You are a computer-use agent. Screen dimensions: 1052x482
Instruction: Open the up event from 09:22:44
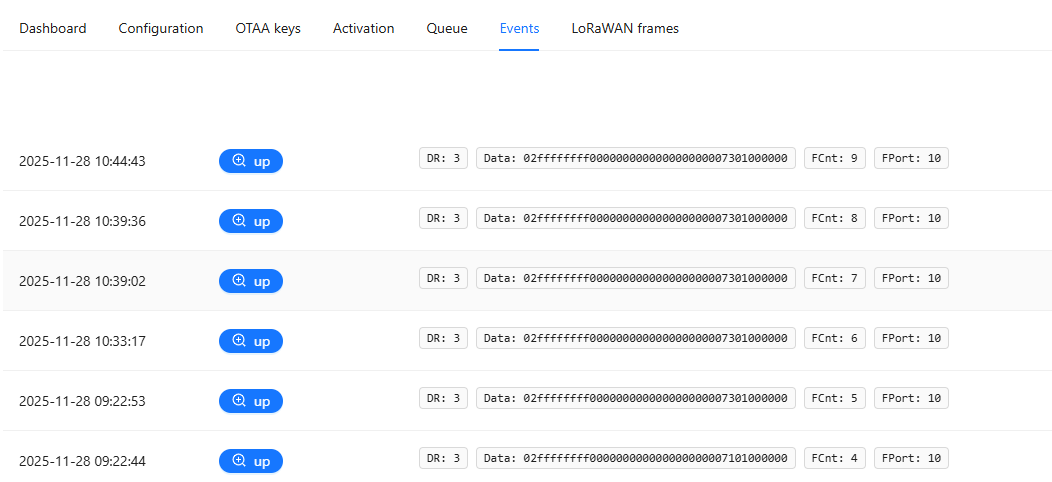[251, 461]
